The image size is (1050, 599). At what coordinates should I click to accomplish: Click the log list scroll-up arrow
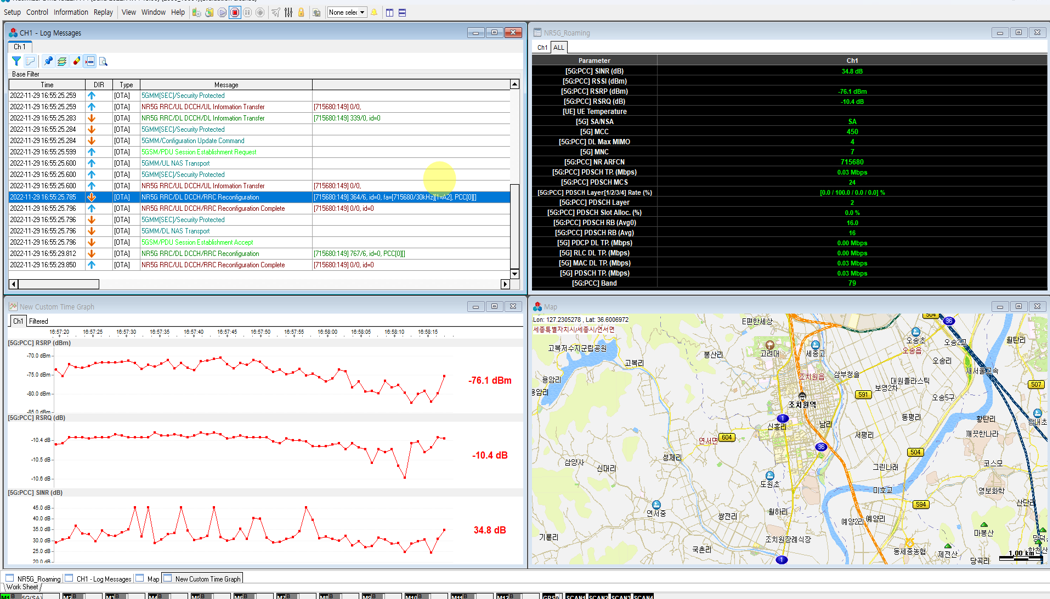(x=515, y=85)
